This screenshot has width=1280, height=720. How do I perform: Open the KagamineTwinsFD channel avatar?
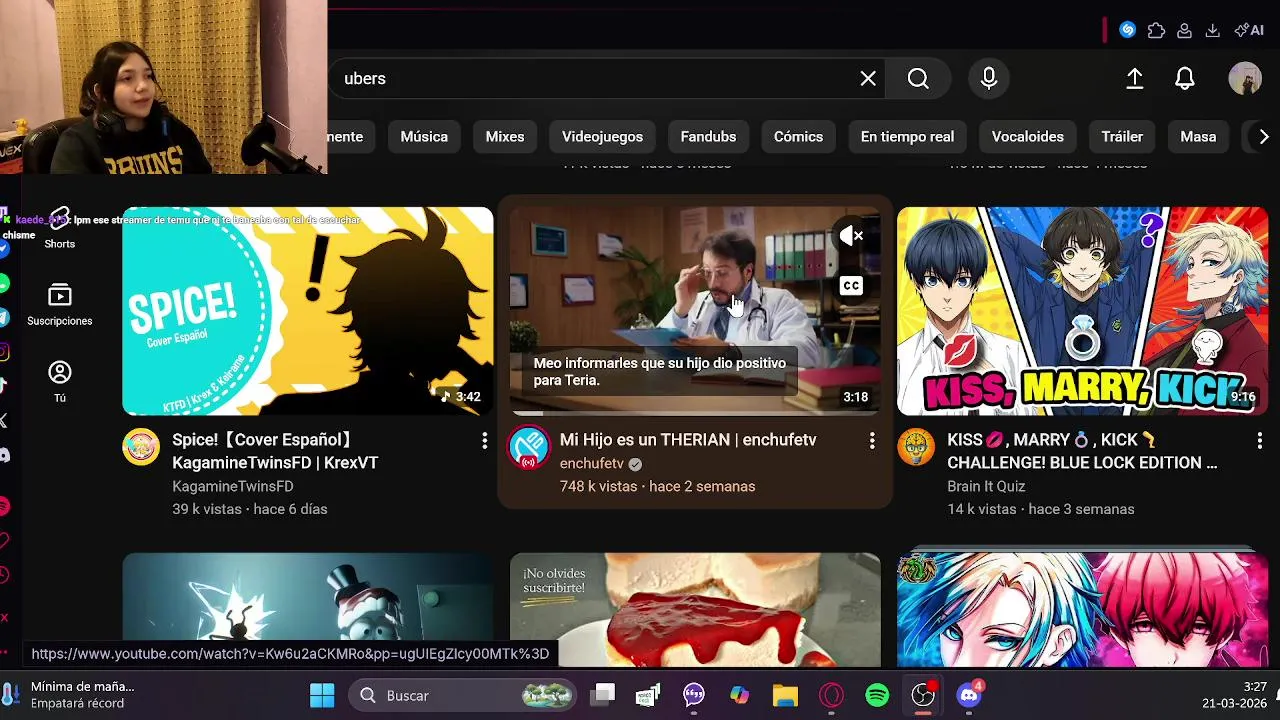coord(141,447)
